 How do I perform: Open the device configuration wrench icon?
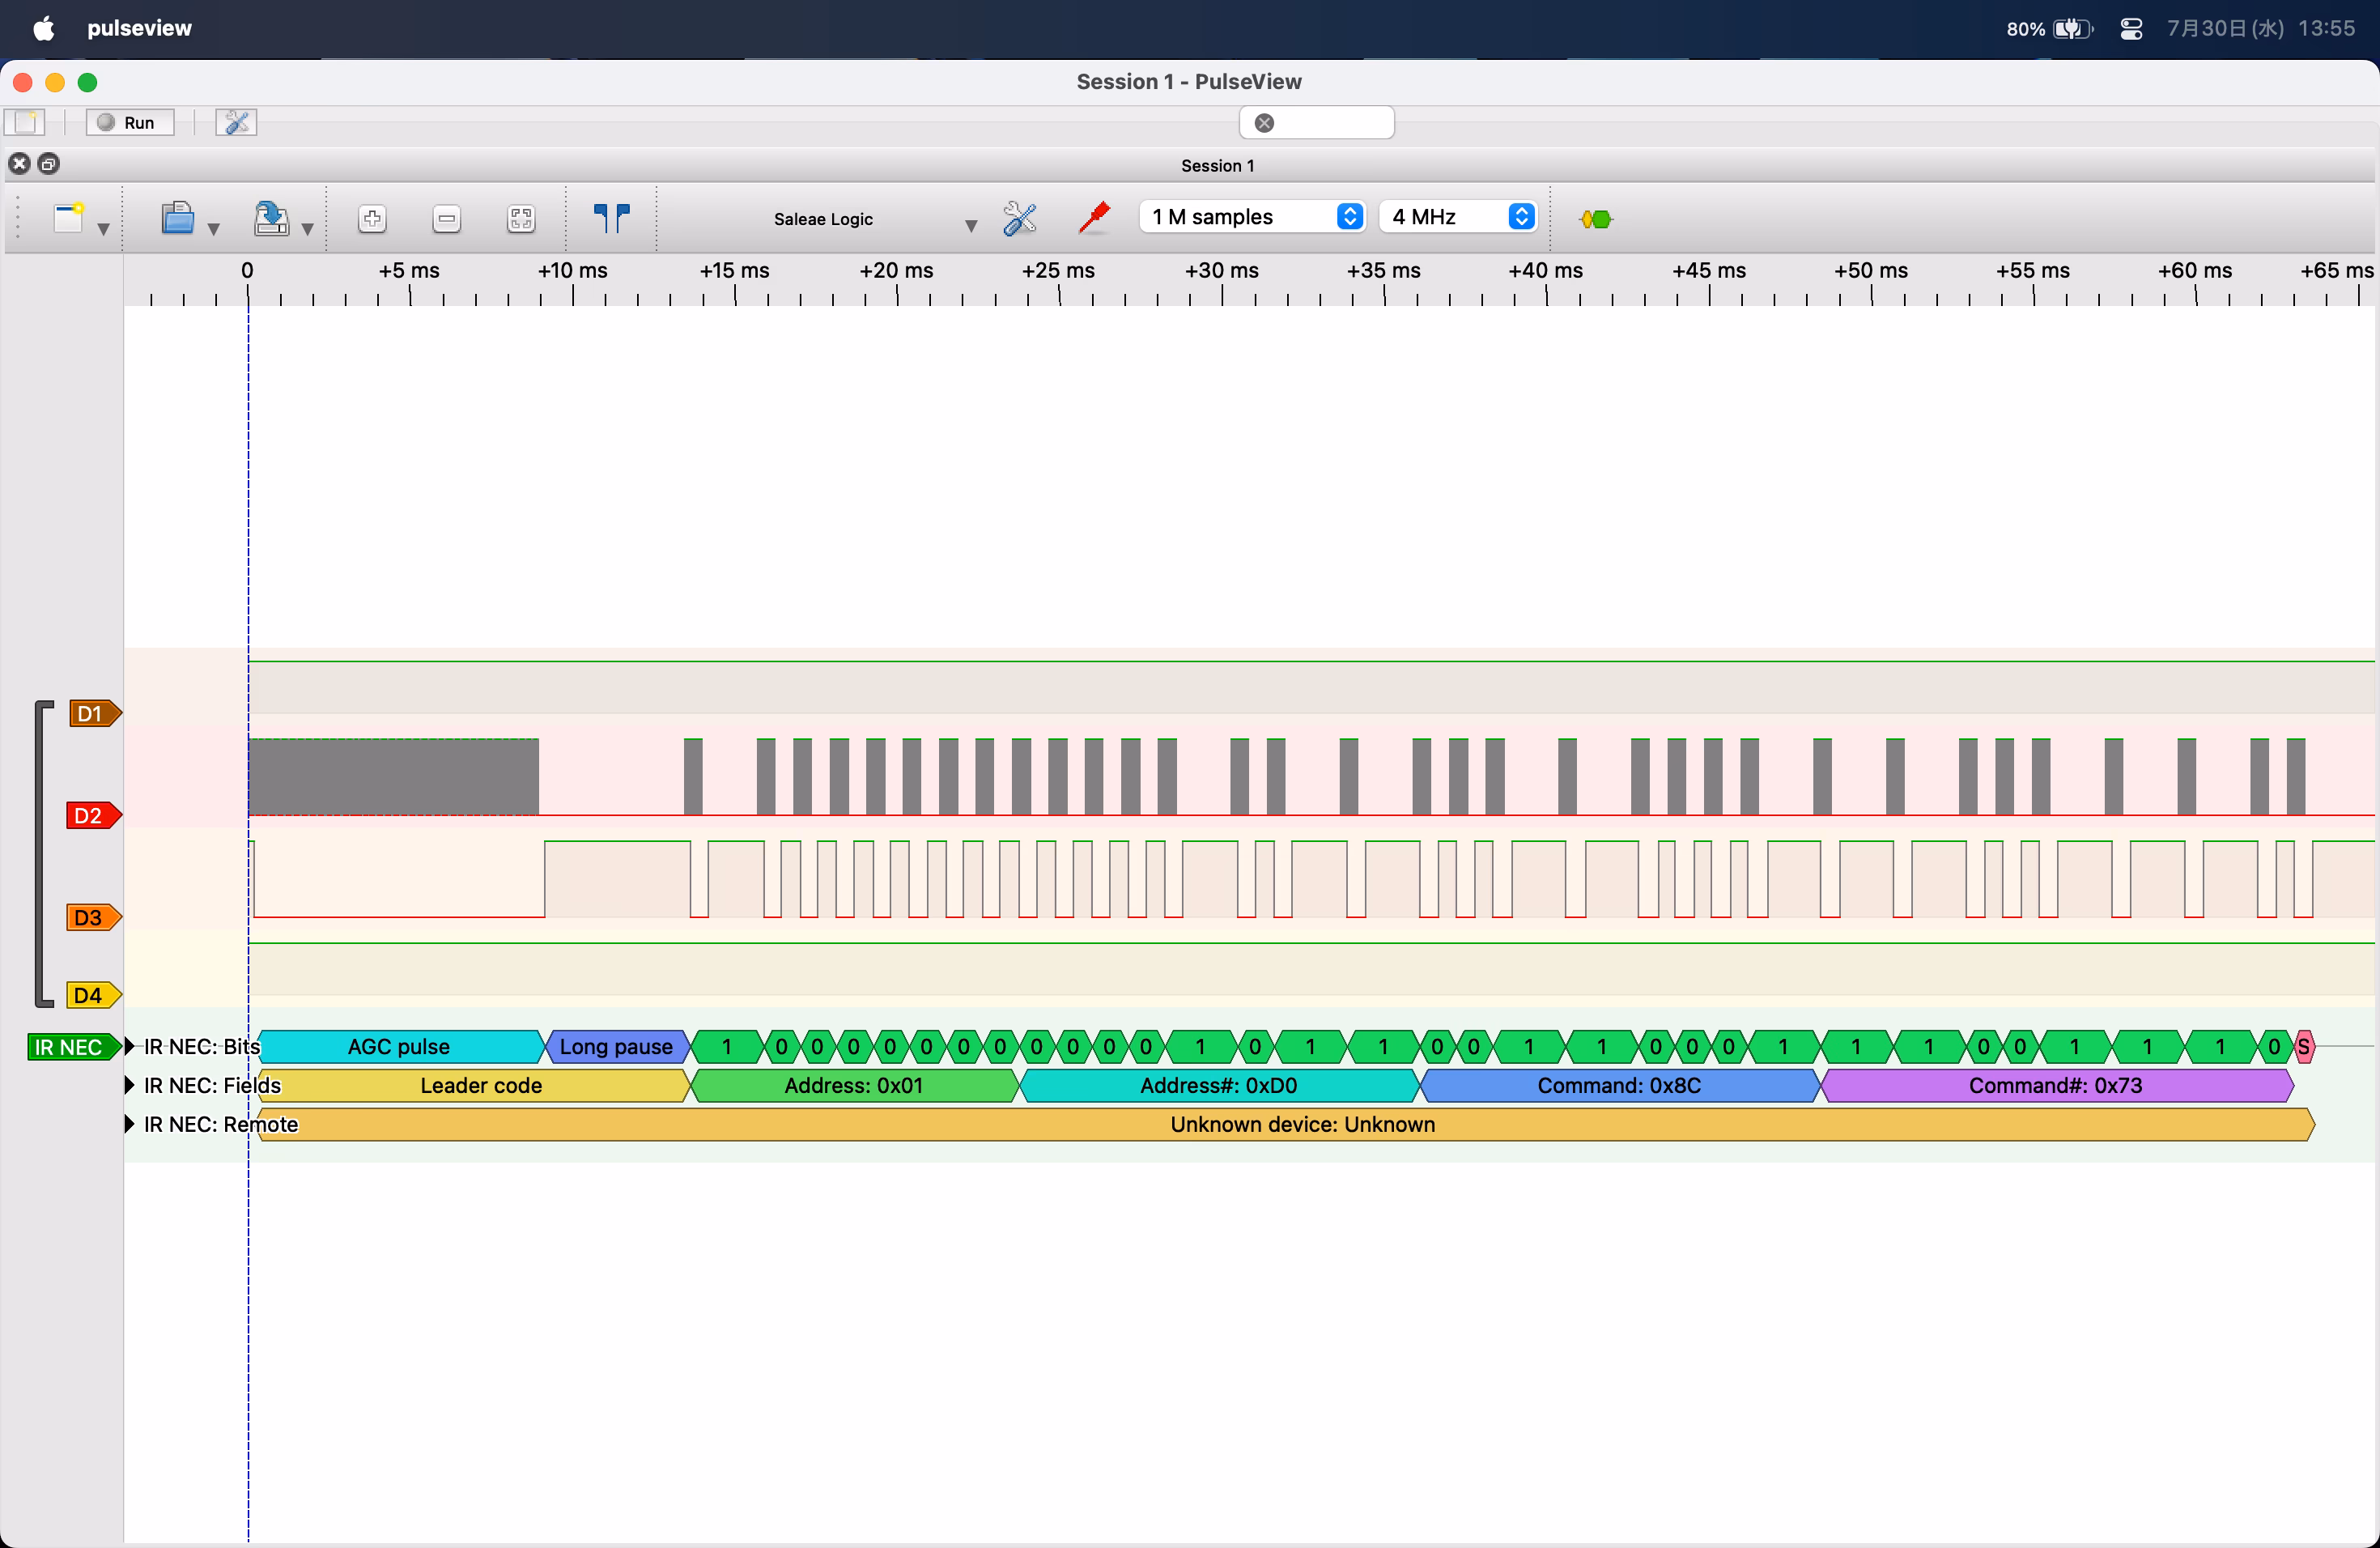1019,218
